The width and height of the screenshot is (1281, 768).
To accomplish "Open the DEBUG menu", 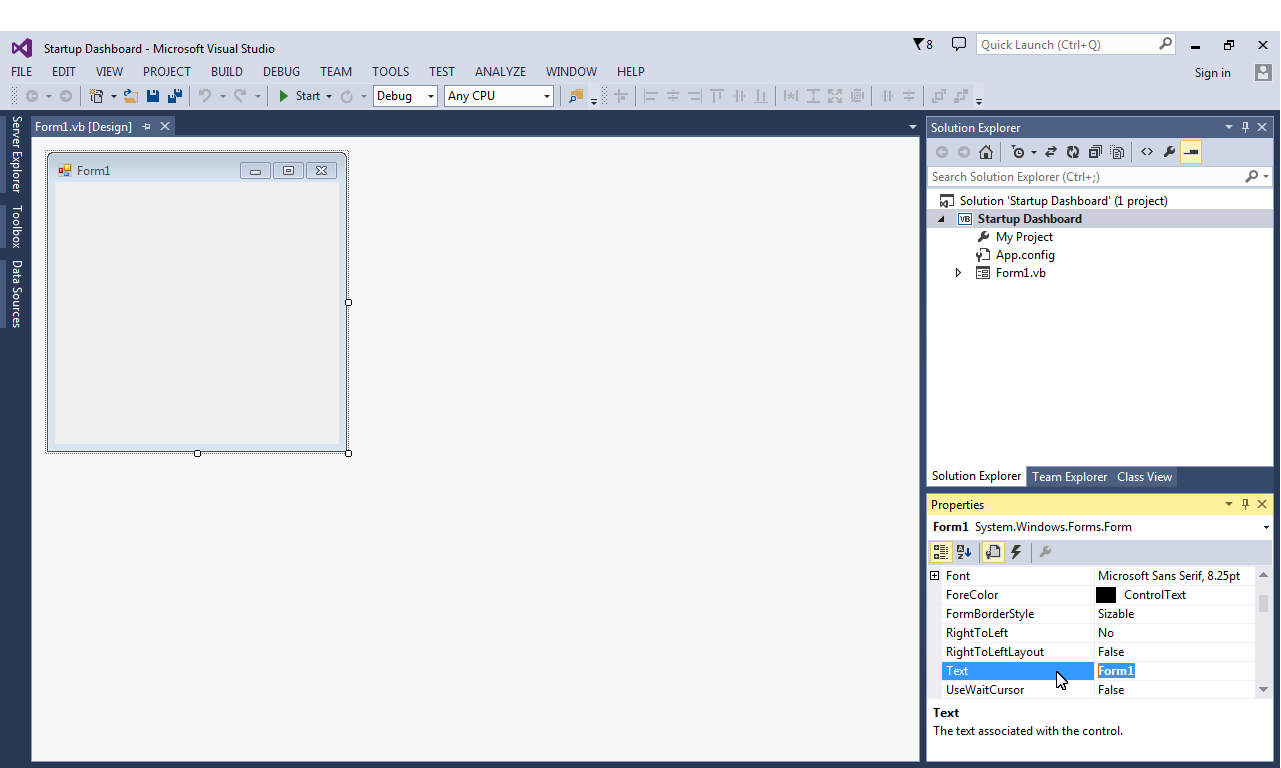I will (282, 72).
